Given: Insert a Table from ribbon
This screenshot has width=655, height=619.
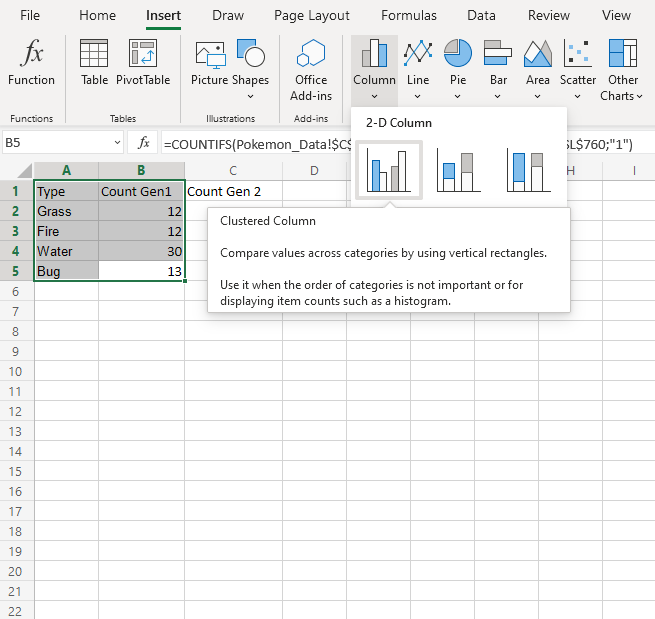Looking at the screenshot, I should click(94, 62).
